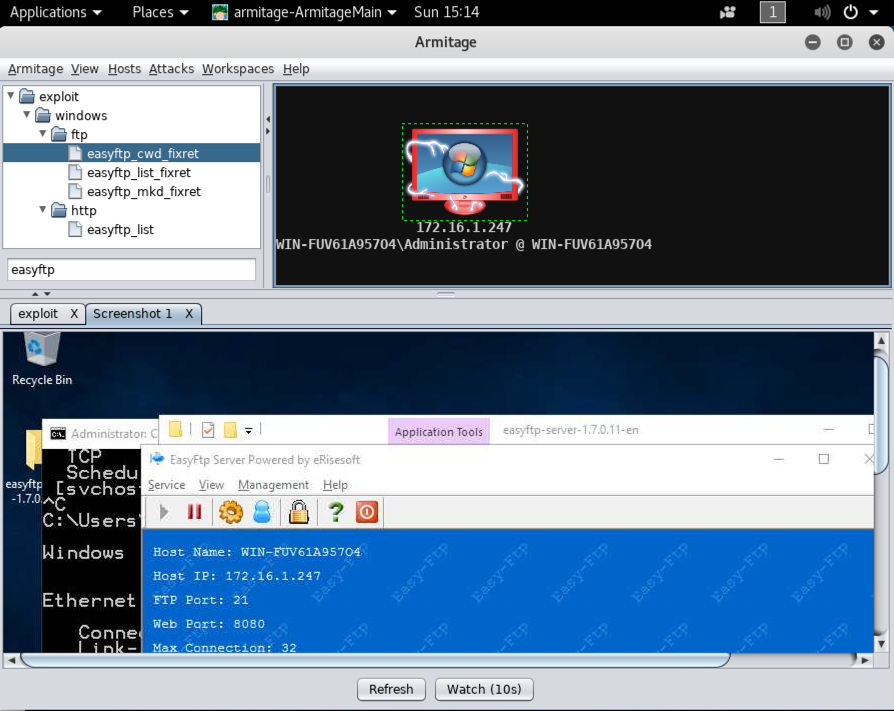Click the volume speaker icon in top bar
The height and width of the screenshot is (711, 894).
822,12
